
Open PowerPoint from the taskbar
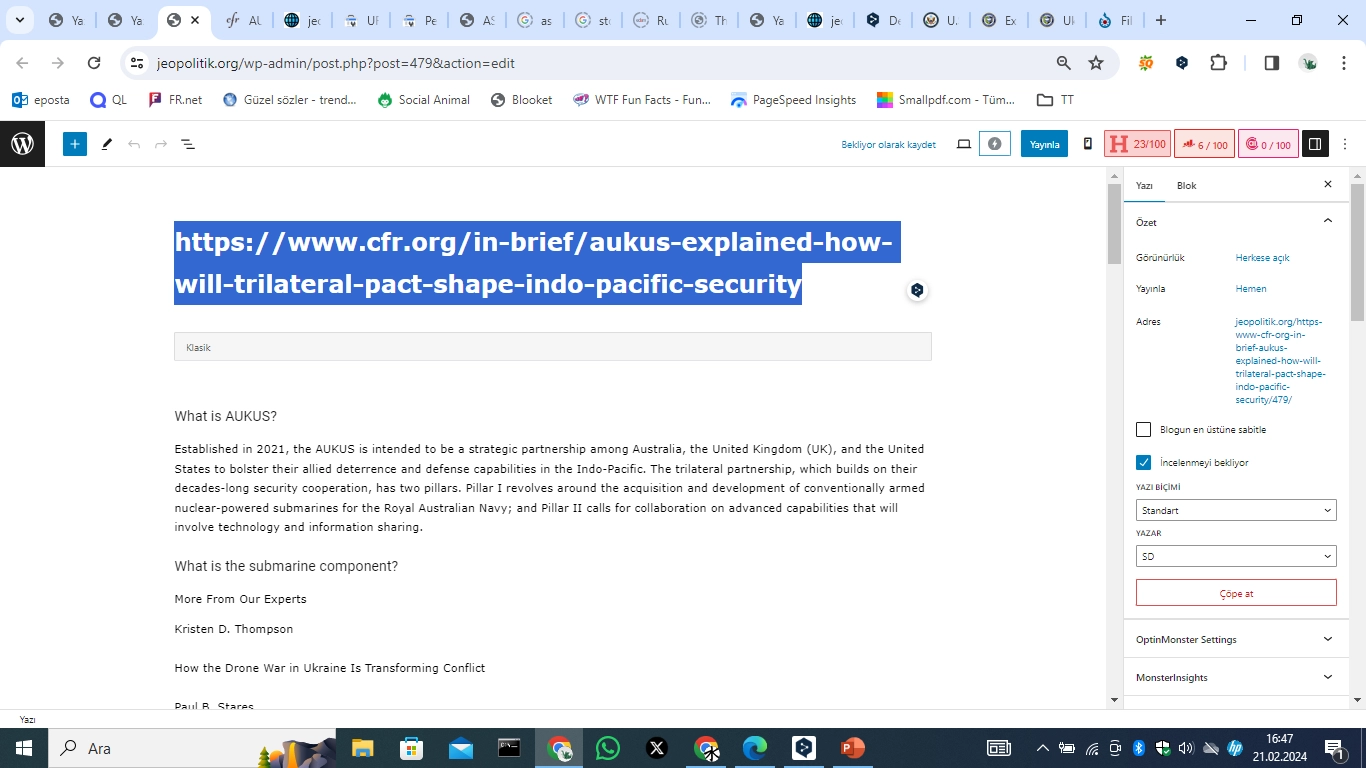(x=852, y=748)
